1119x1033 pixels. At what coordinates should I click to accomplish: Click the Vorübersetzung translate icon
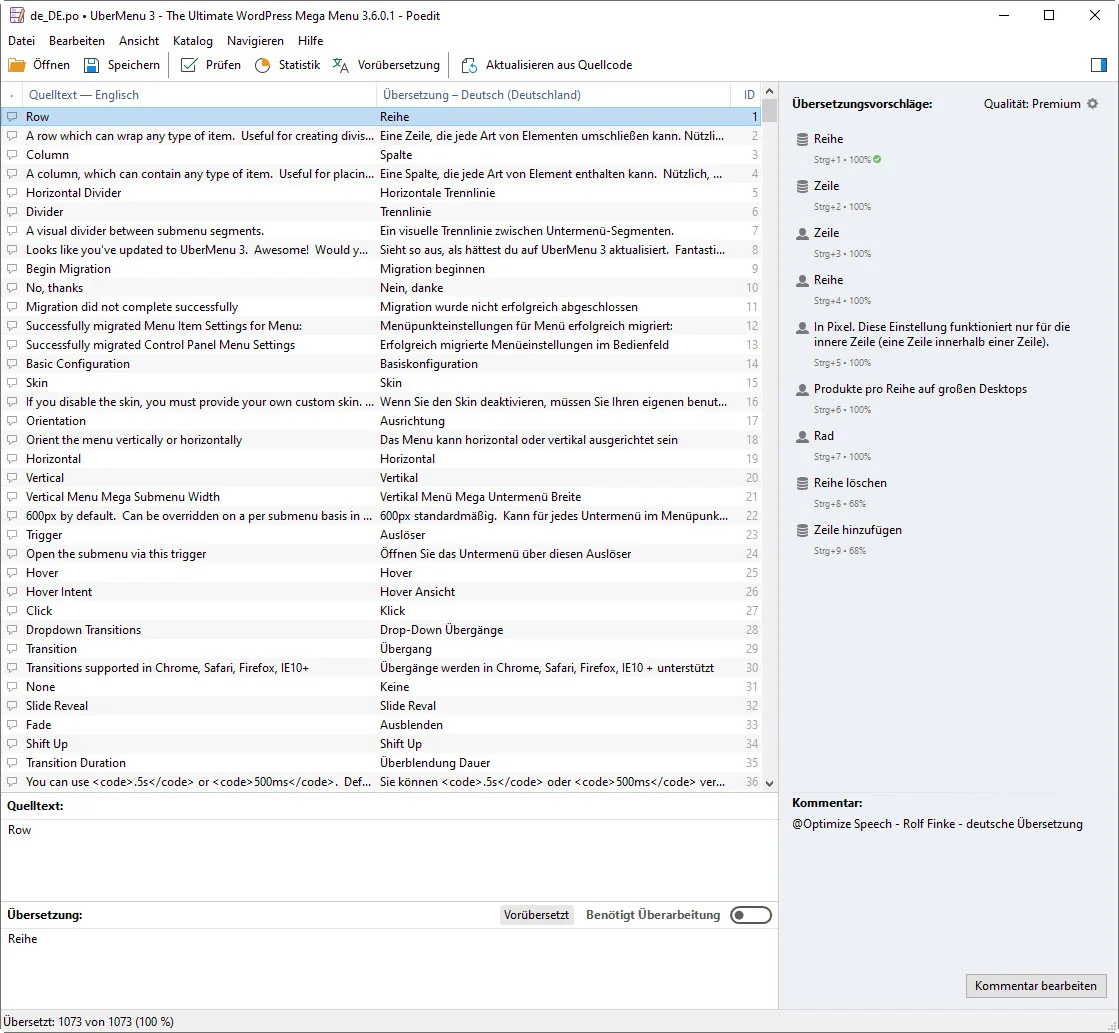(x=341, y=65)
